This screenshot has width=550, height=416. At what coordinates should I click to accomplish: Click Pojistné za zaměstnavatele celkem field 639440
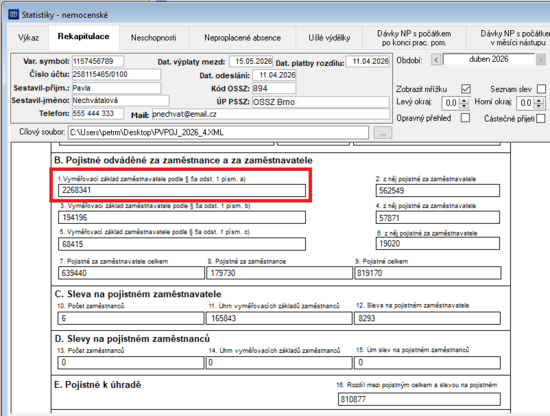coord(131,273)
